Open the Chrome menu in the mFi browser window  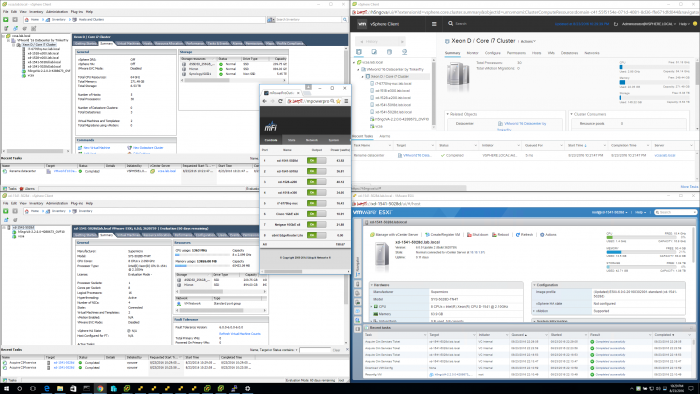point(346,101)
